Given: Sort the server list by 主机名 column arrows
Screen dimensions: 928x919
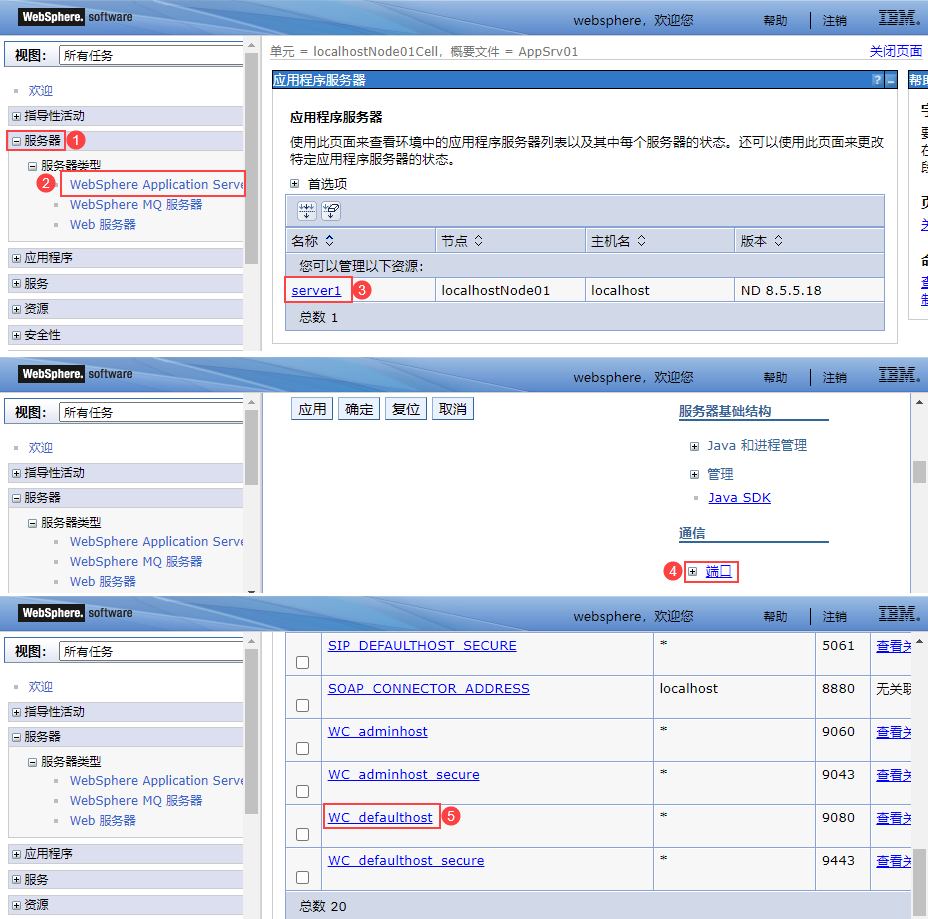Looking at the screenshot, I should pos(641,240).
